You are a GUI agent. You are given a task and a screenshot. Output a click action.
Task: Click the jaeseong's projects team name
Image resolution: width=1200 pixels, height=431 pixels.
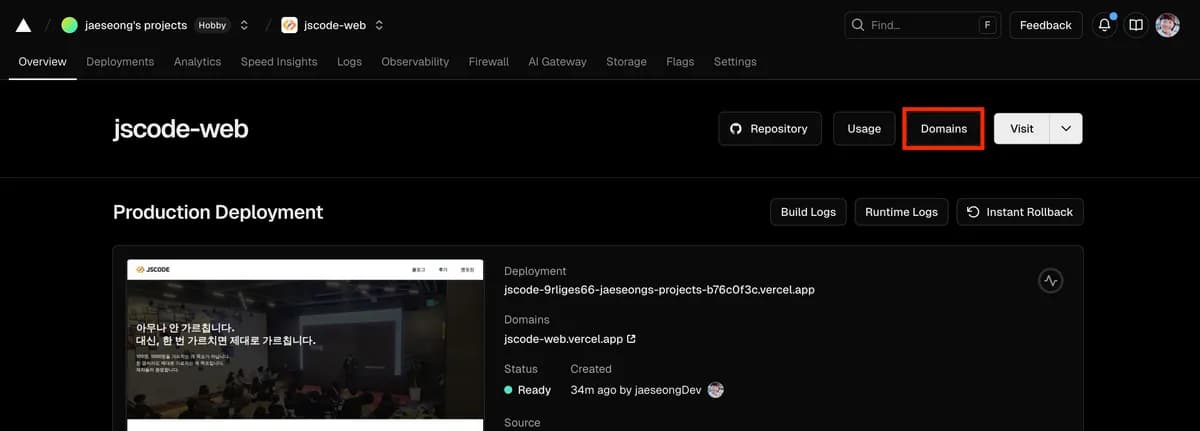click(x=135, y=25)
